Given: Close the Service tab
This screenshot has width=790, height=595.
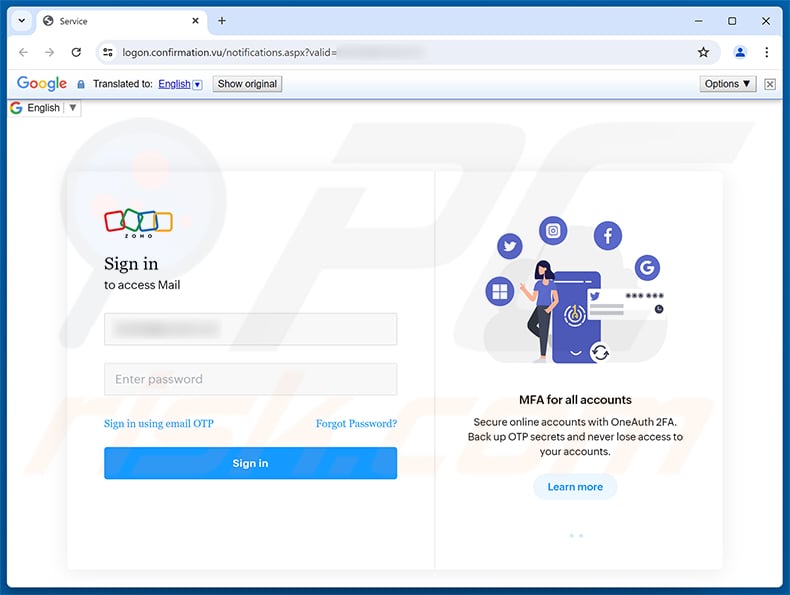Looking at the screenshot, I should coord(195,21).
